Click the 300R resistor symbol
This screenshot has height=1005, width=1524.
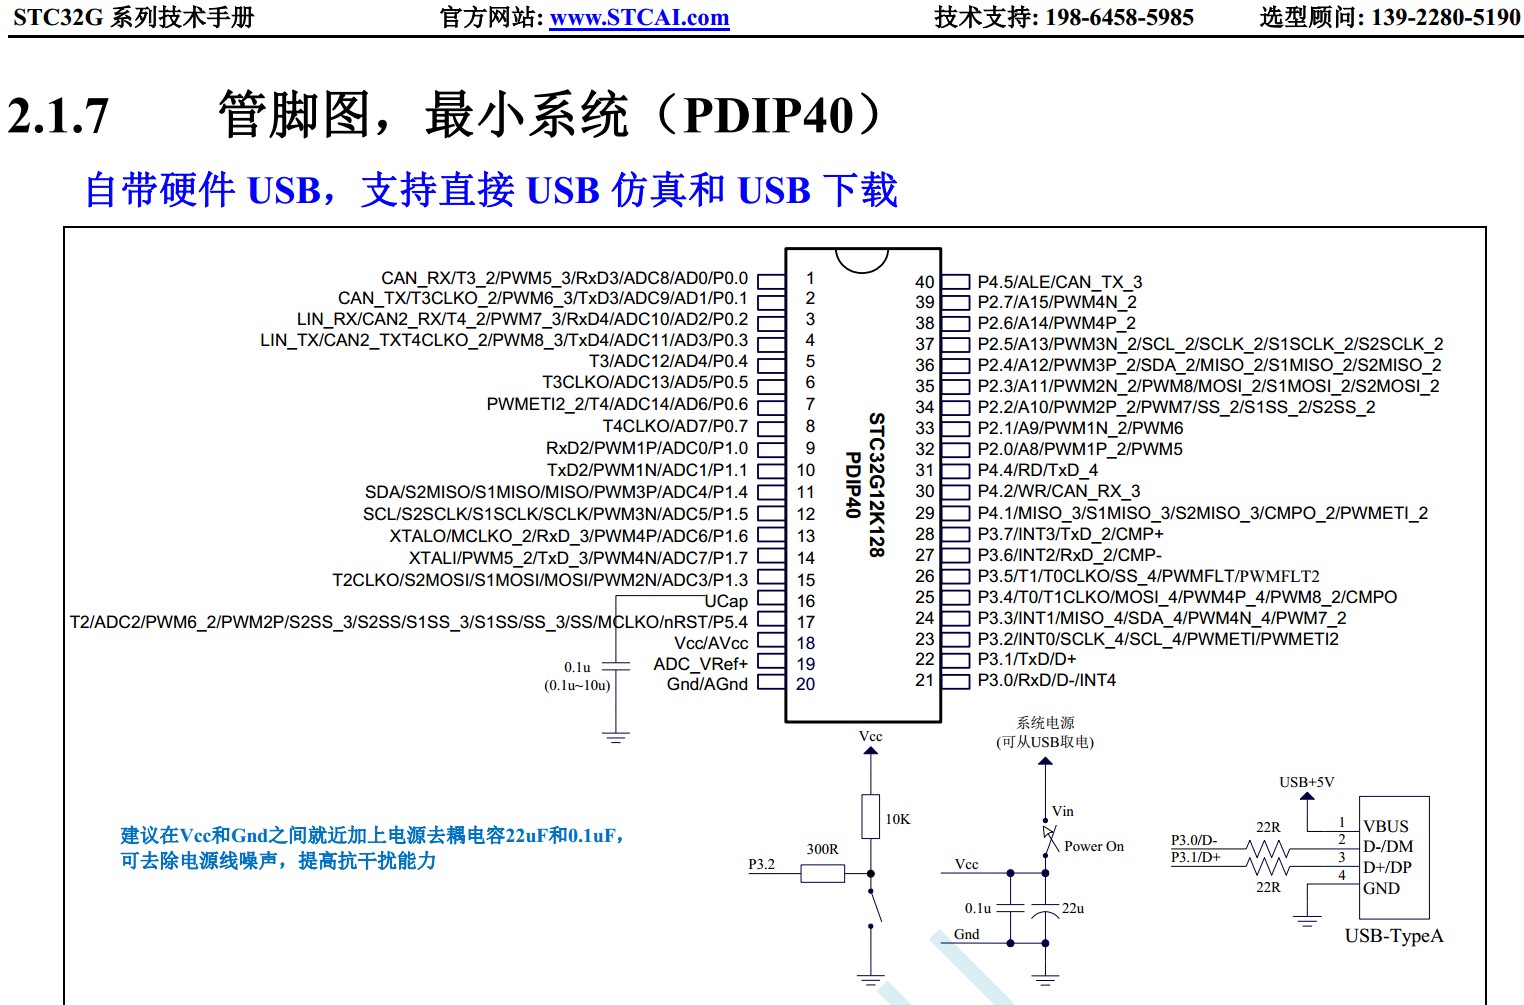point(823,874)
